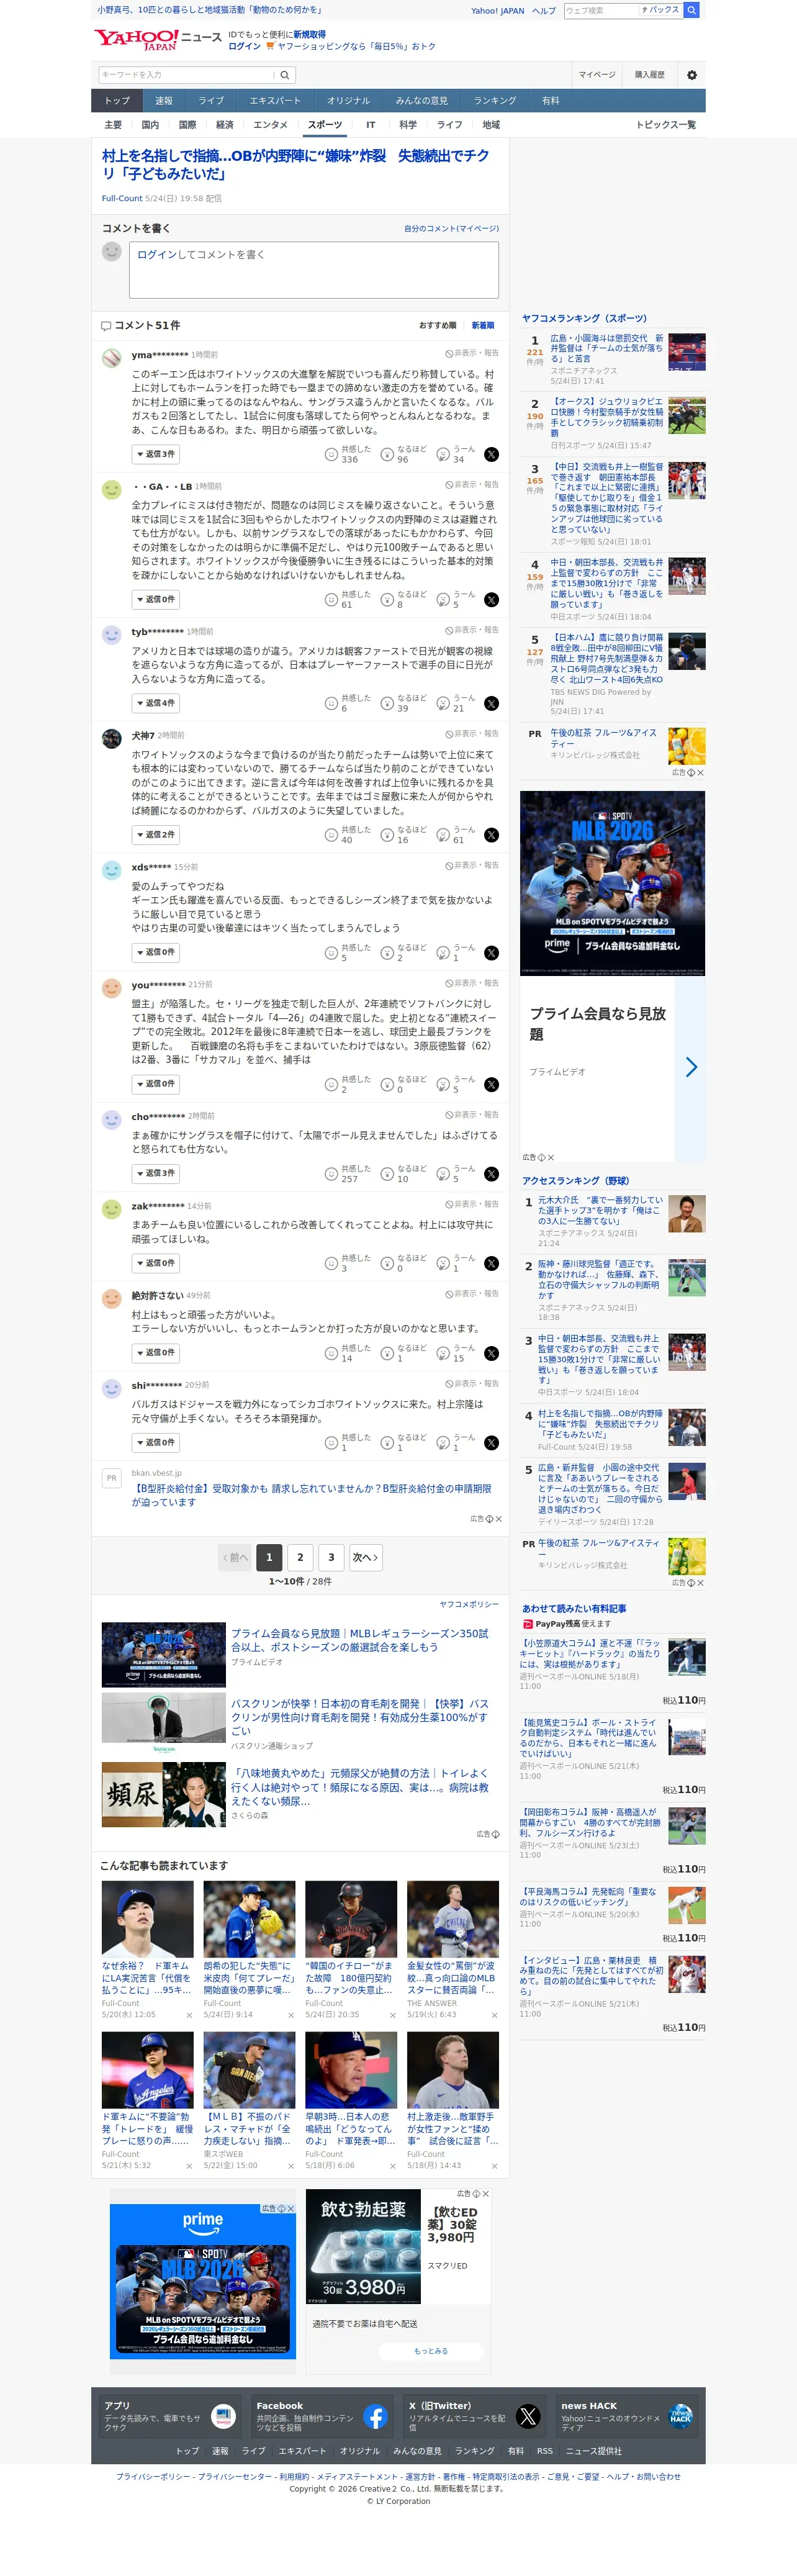Share 犬神7's comment on X

pos(491,835)
